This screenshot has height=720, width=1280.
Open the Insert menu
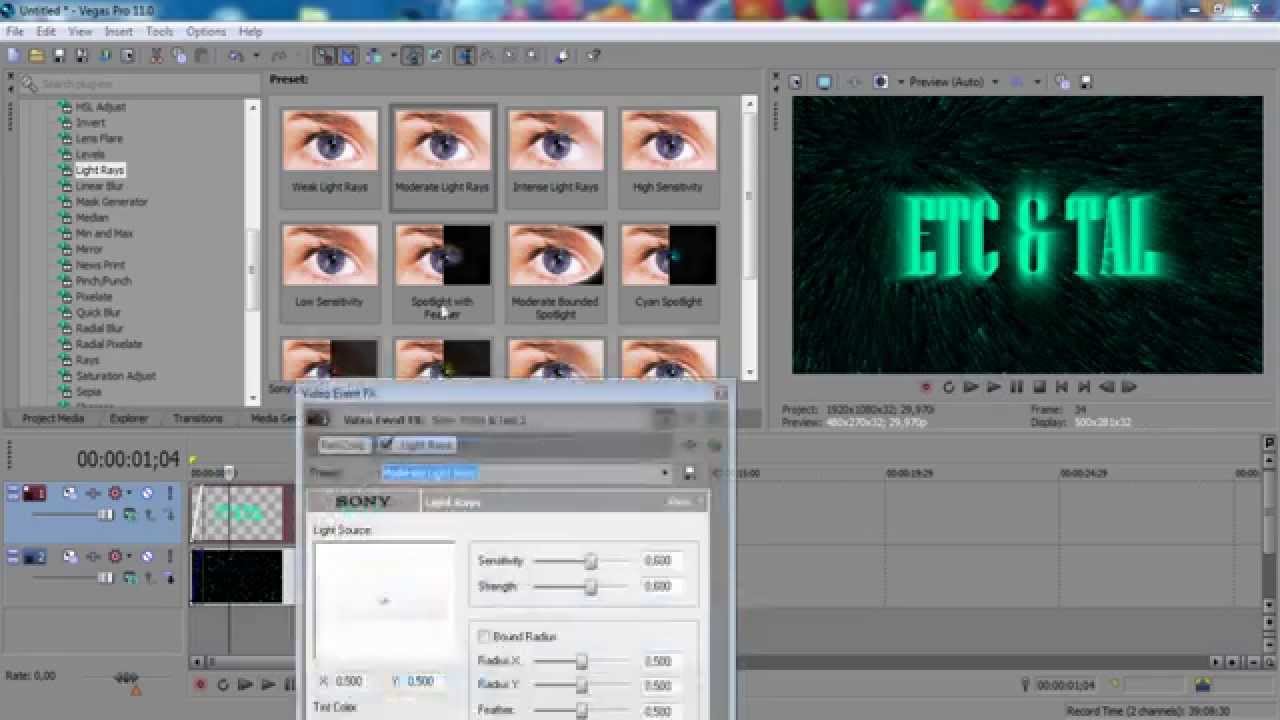click(118, 32)
